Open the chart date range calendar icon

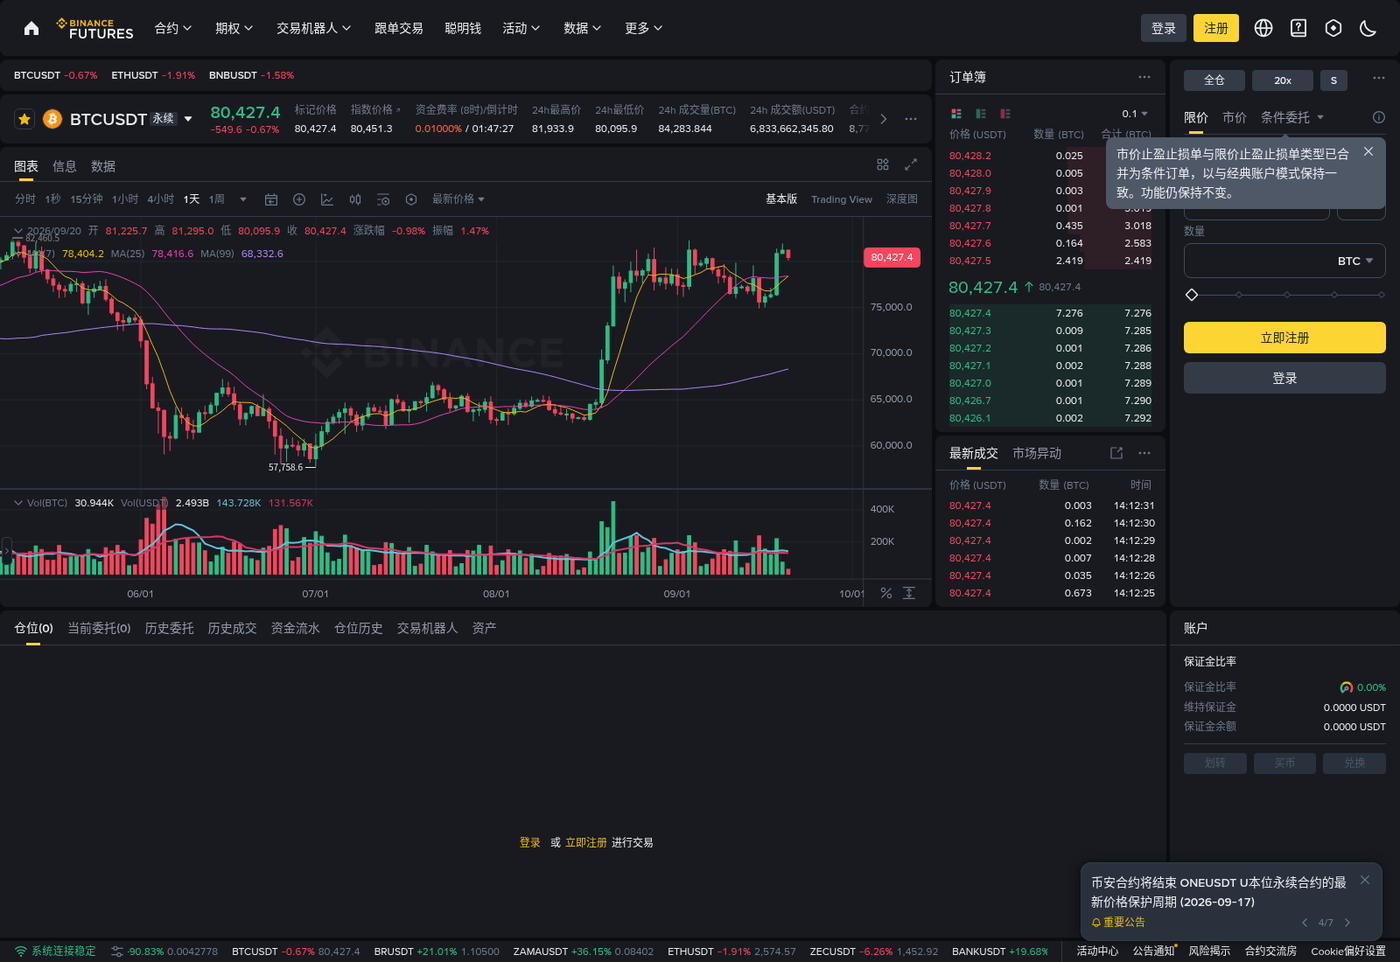271,200
